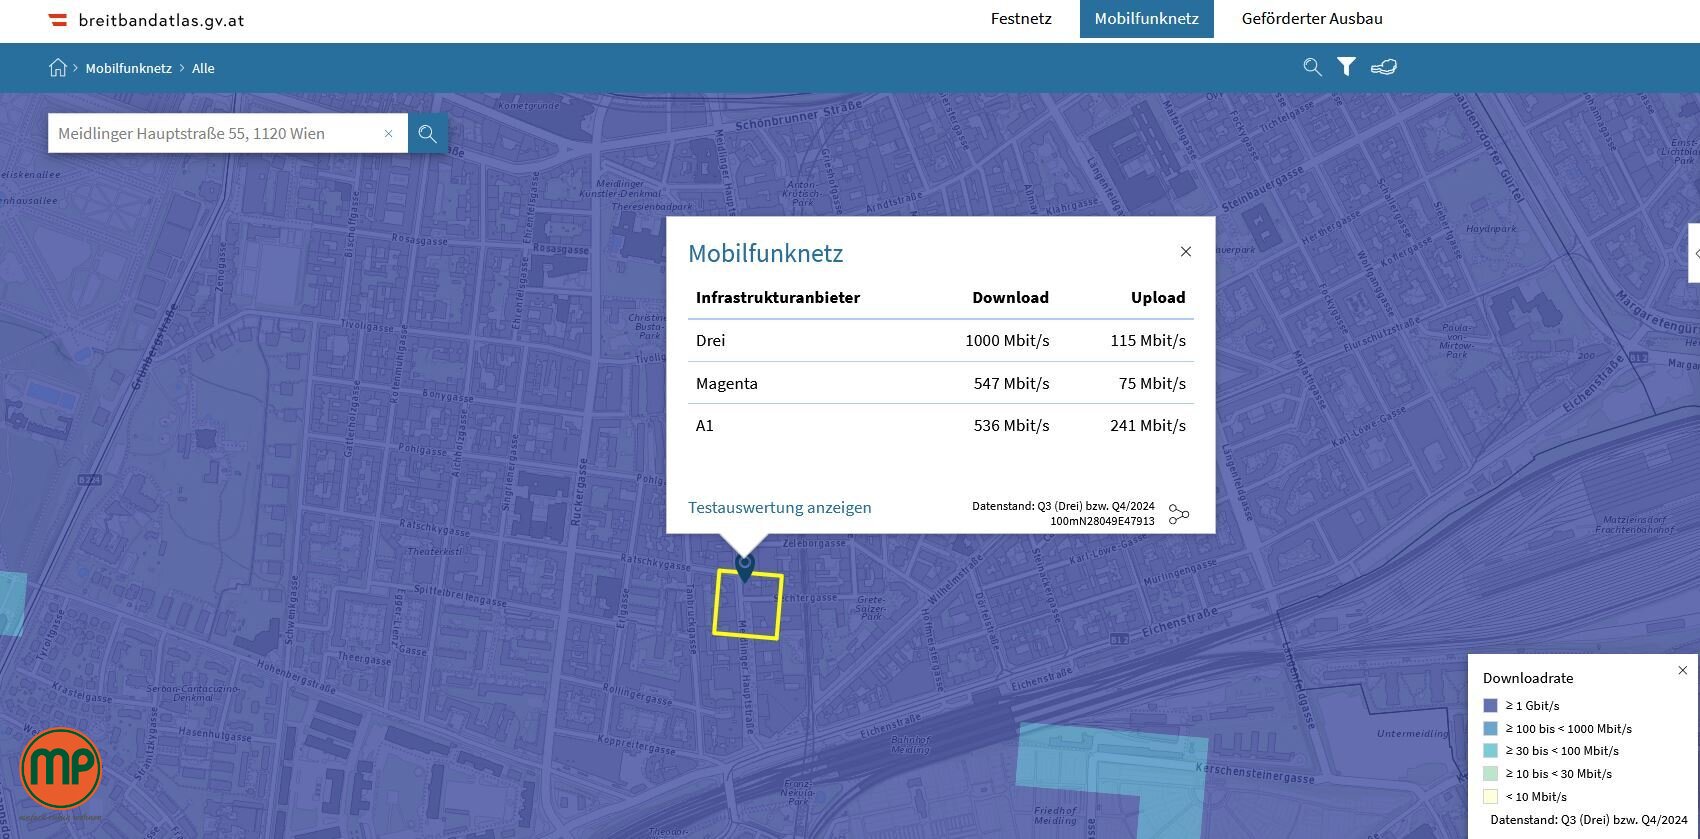Image resolution: width=1700 pixels, height=839 pixels.
Task: Click the blue search button beside address
Action: 427,133
